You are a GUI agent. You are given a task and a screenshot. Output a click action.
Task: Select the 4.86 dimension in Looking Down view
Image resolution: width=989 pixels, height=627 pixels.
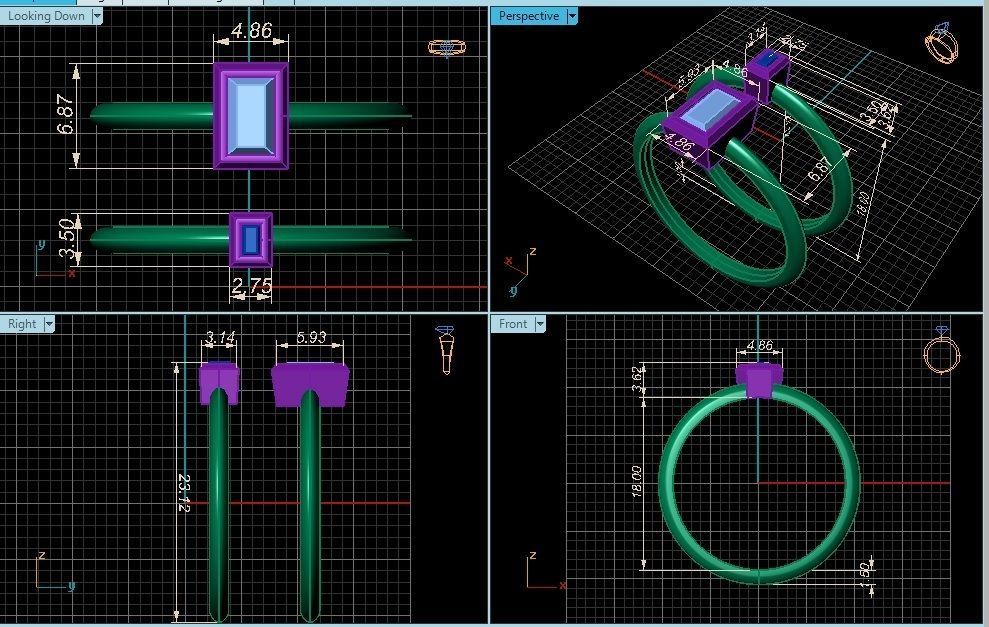252,31
